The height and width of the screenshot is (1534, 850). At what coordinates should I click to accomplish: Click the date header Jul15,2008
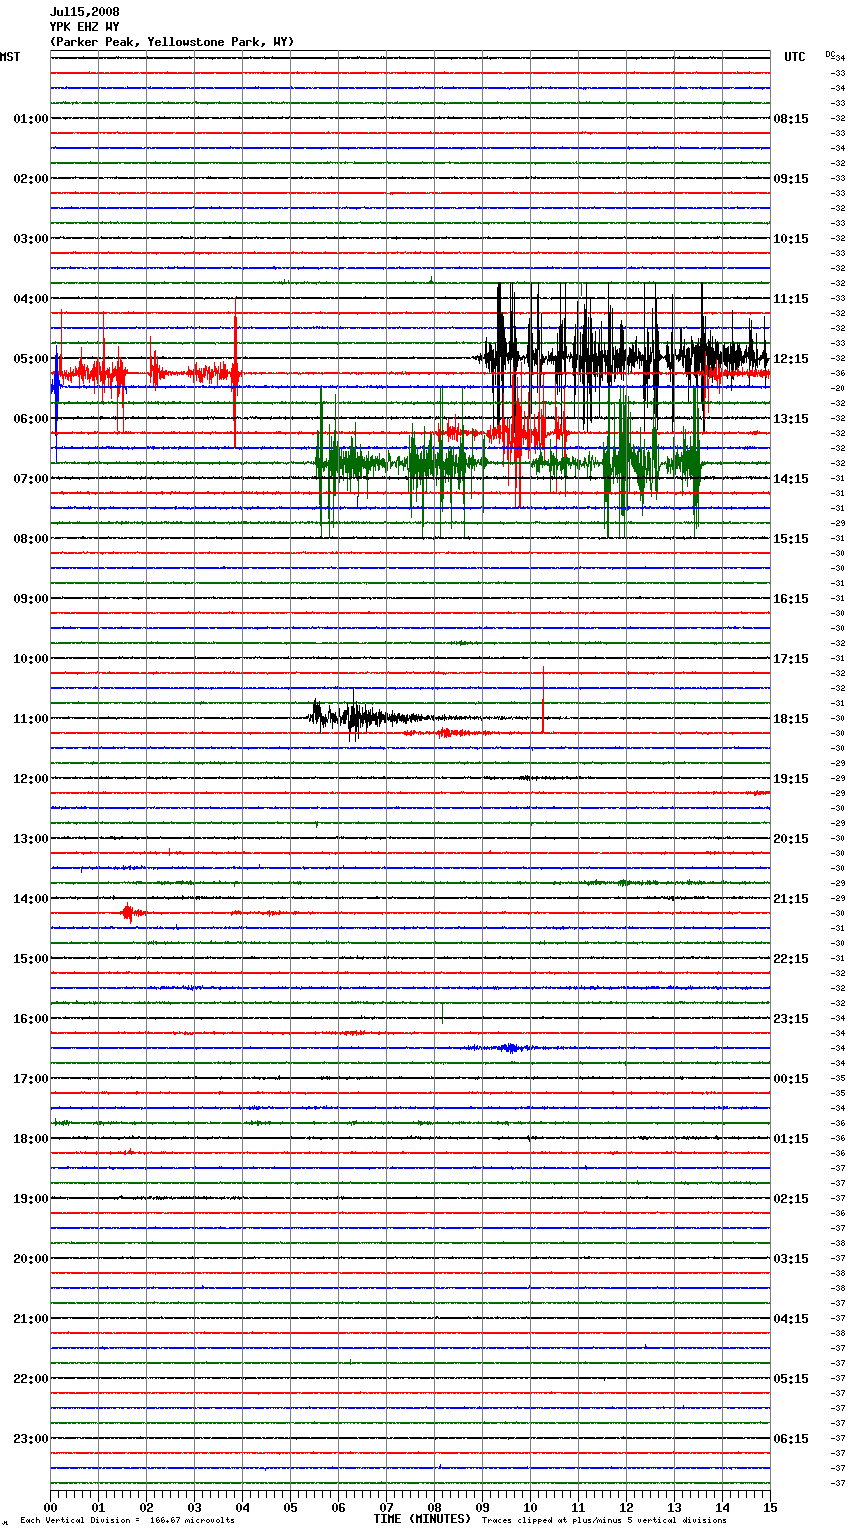(85, 12)
